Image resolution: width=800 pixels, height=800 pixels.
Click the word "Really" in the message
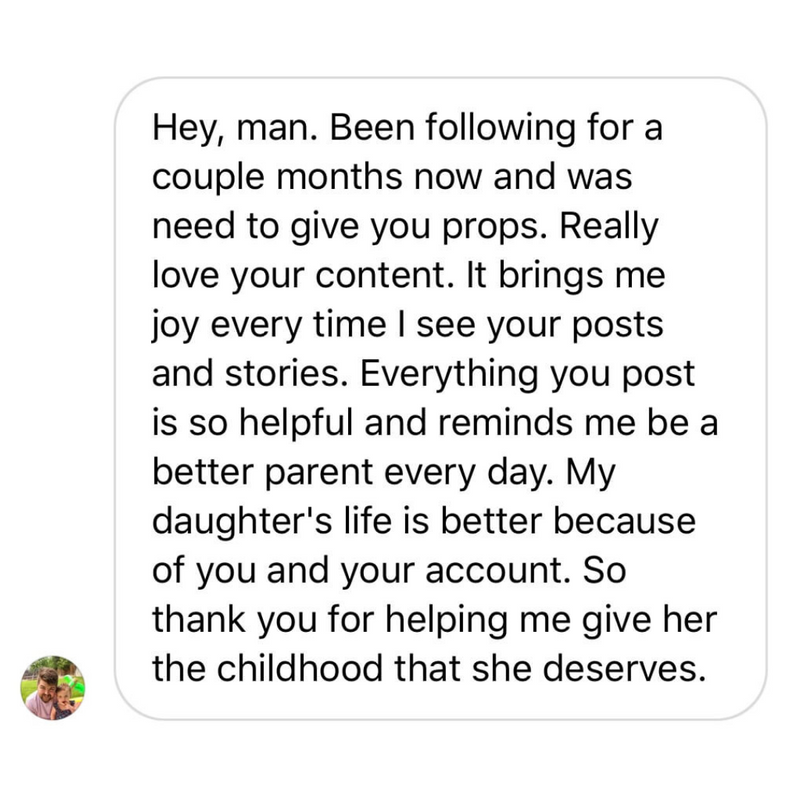[x=611, y=227]
